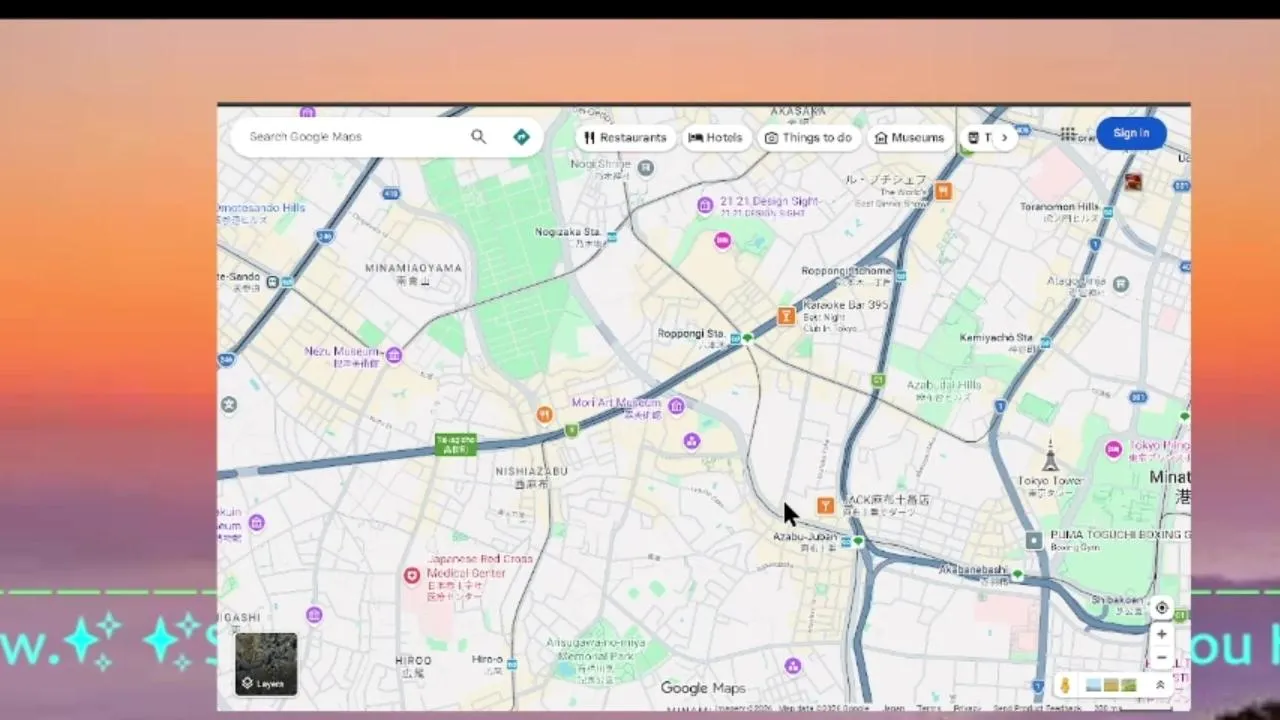Click the Kamiyacho Sta. station marker

pyautogui.click(x=1046, y=342)
